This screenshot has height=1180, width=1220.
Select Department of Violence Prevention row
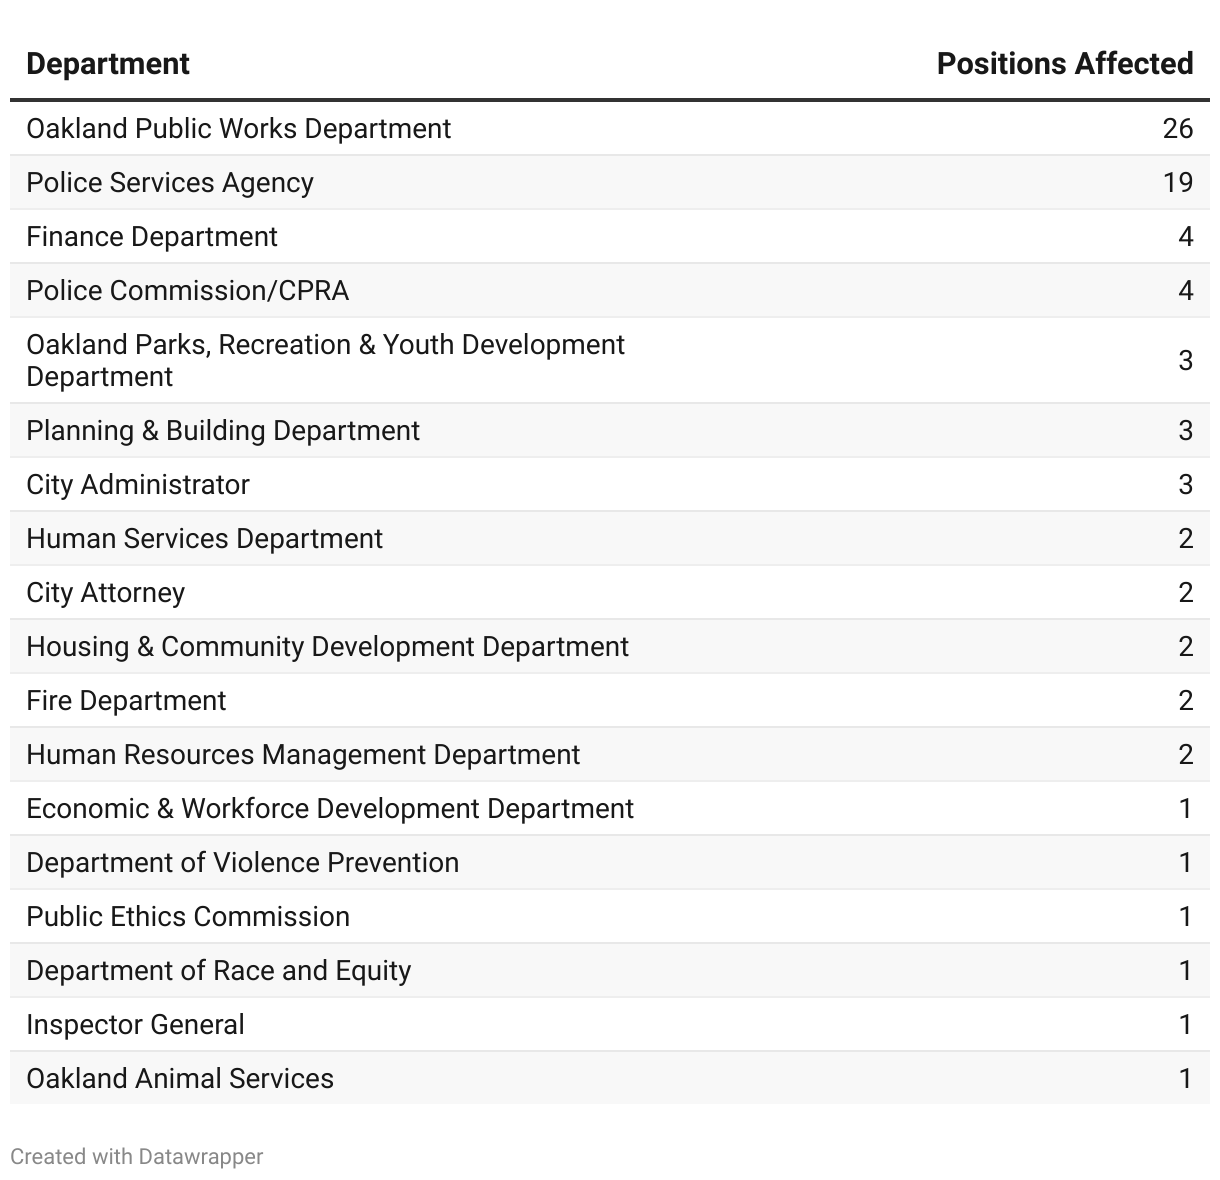[x=610, y=862]
